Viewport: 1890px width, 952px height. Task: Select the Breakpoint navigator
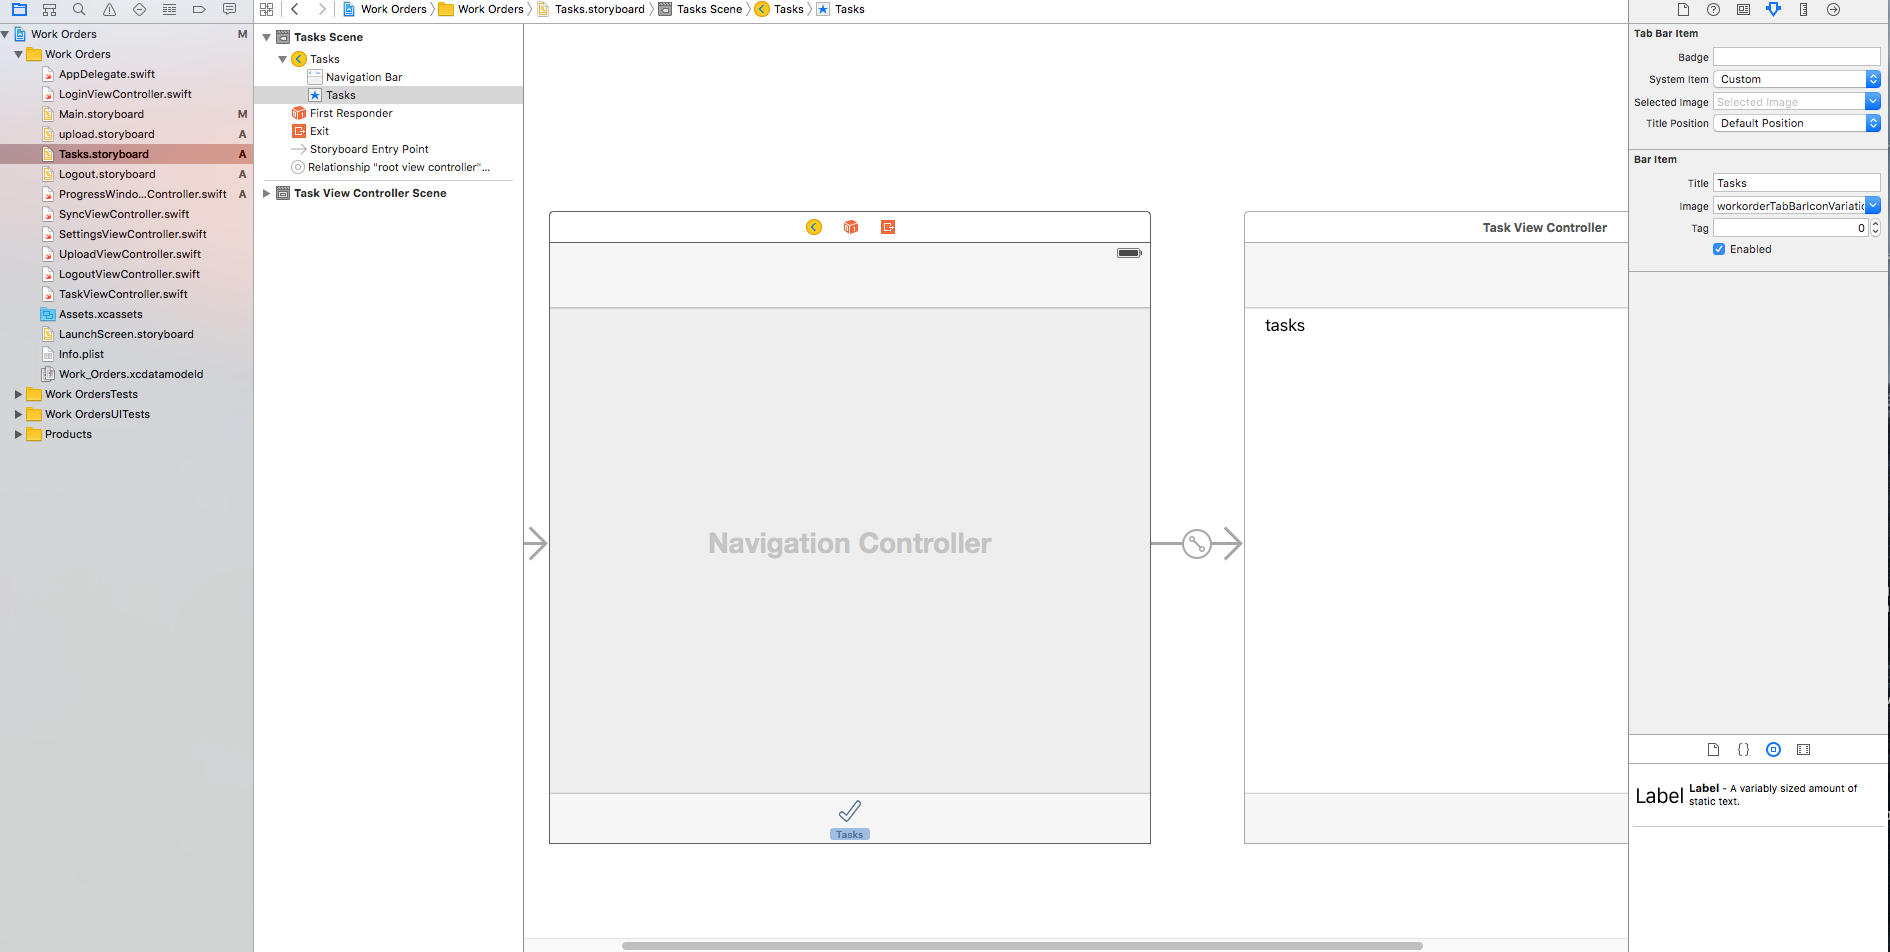[x=199, y=9]
